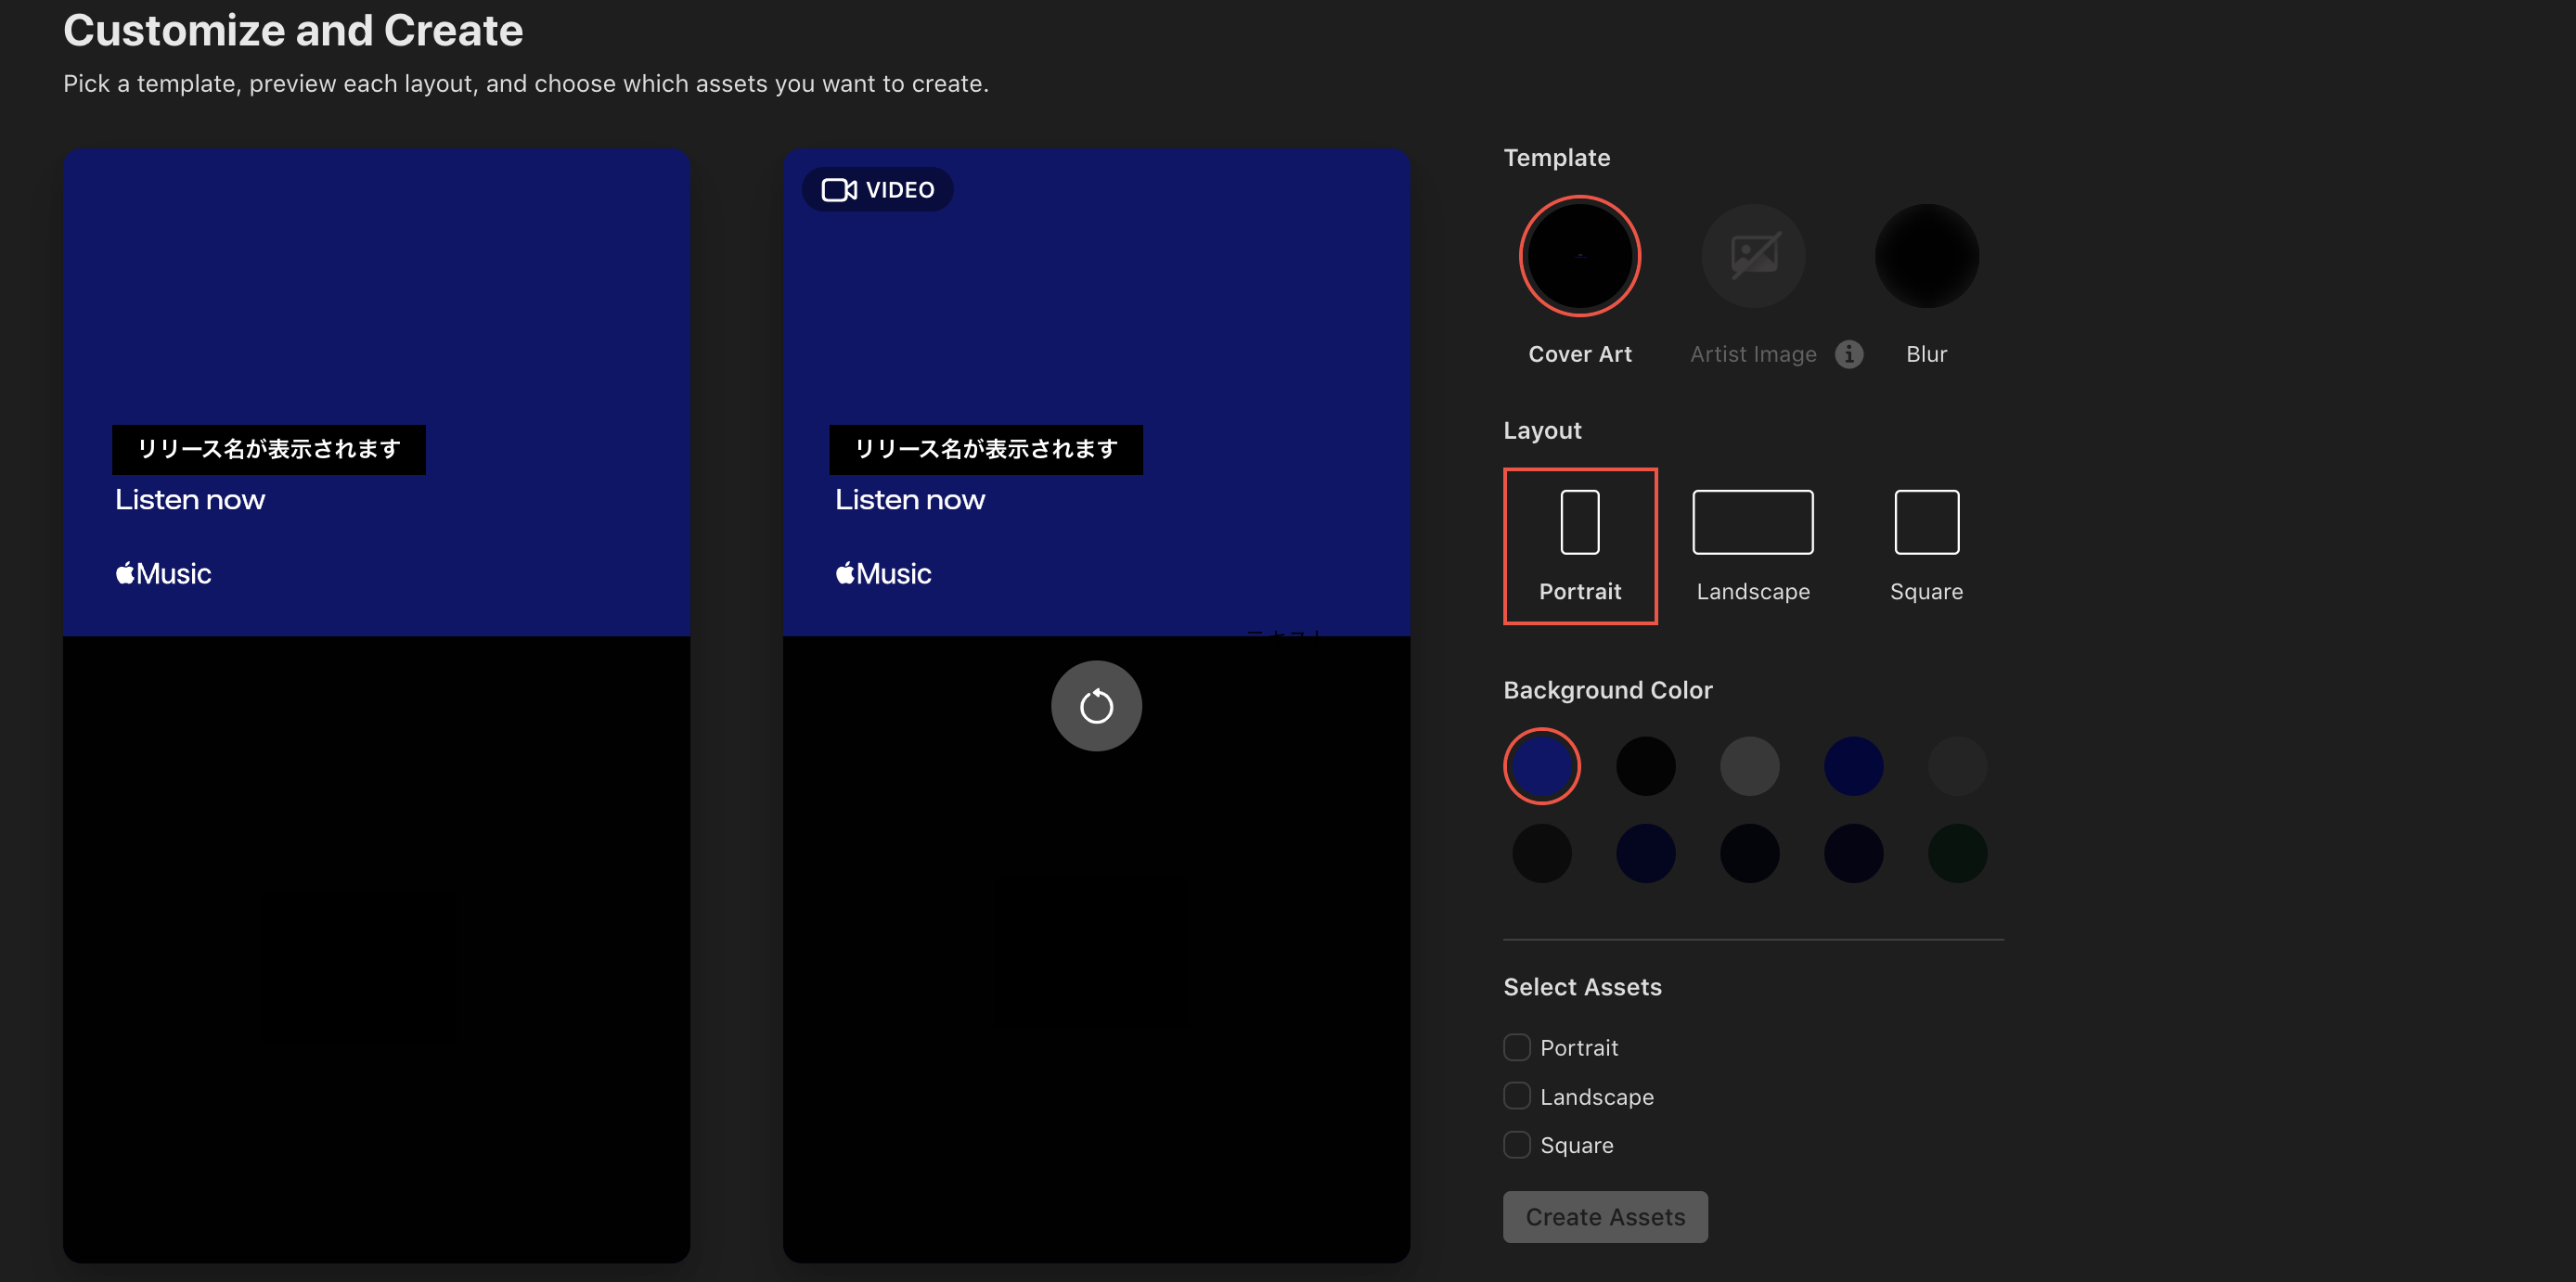This screenshot has height=1282, width=2576.
Task: Pick the black swatch in first row
Action: point(1646,766)
